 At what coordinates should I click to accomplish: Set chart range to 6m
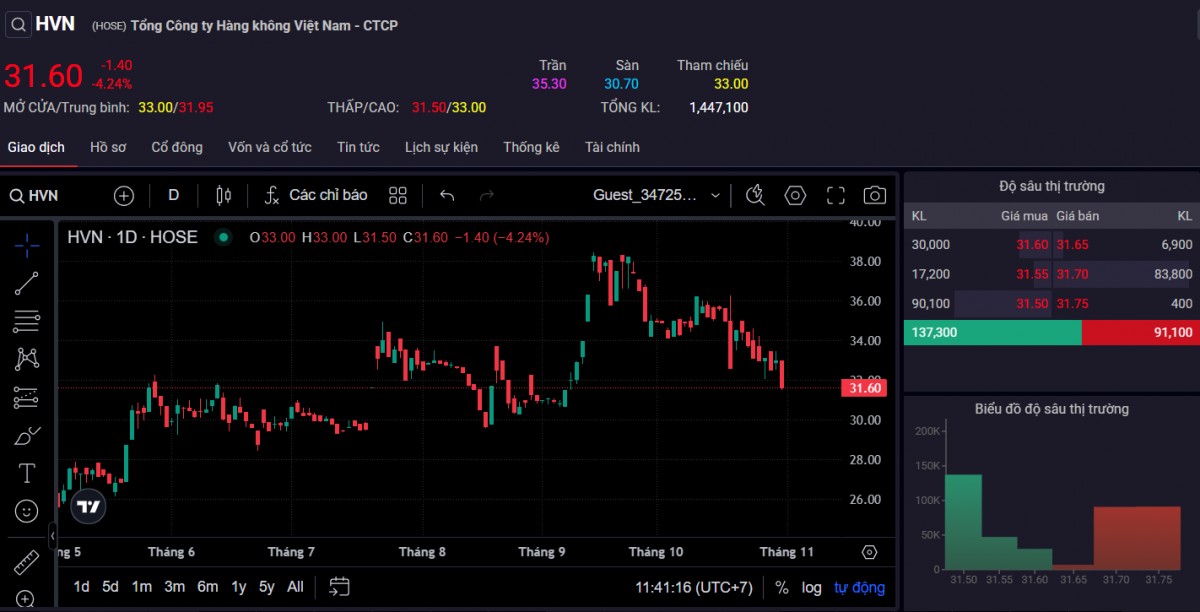[x=207, y=587]
